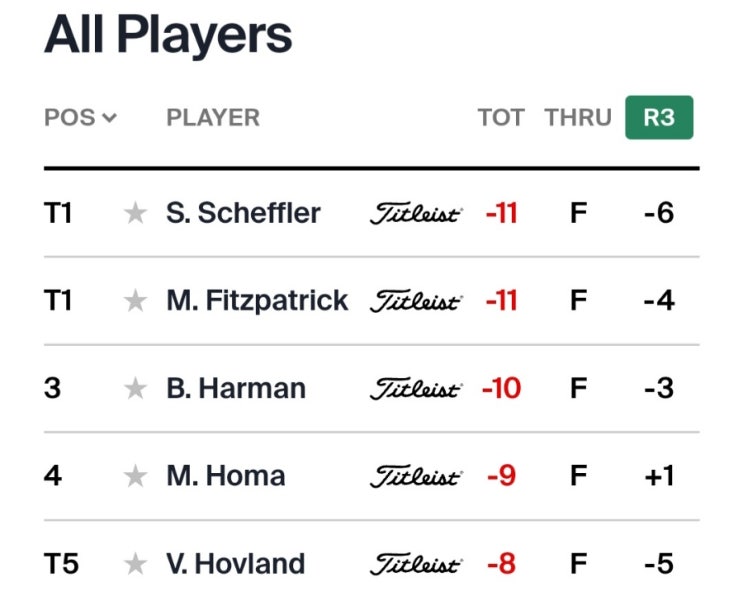Select Titleist logo beside M. Homa

pyautogui.click(x=416, y=477)
